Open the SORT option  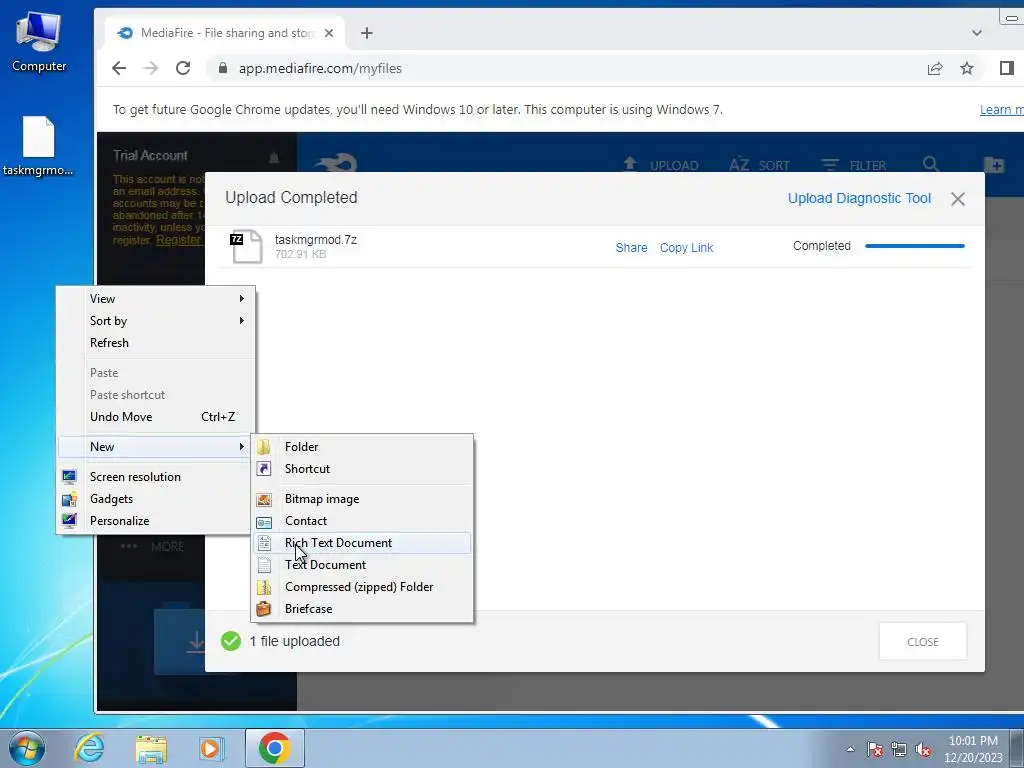pos(759,165)
